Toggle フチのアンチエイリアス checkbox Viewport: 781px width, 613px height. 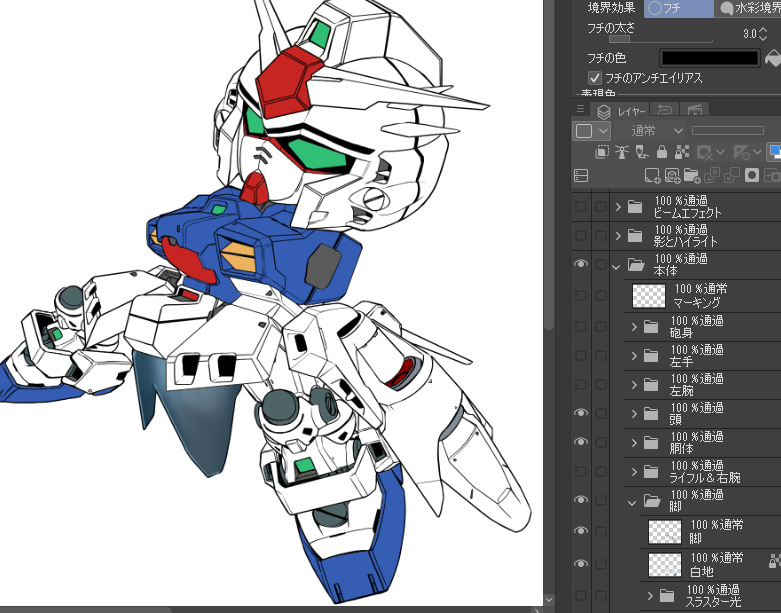point(594,78)
